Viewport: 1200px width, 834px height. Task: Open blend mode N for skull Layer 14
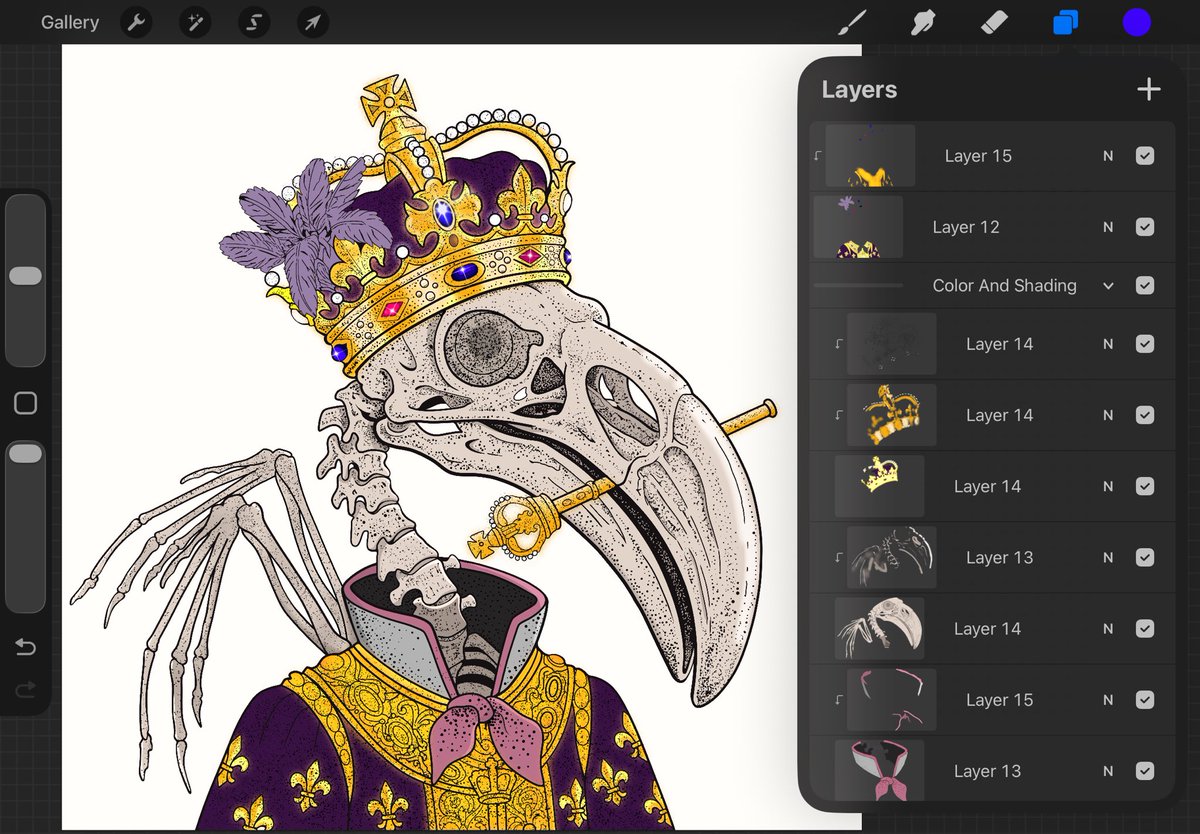click(x=1108, y=629)
